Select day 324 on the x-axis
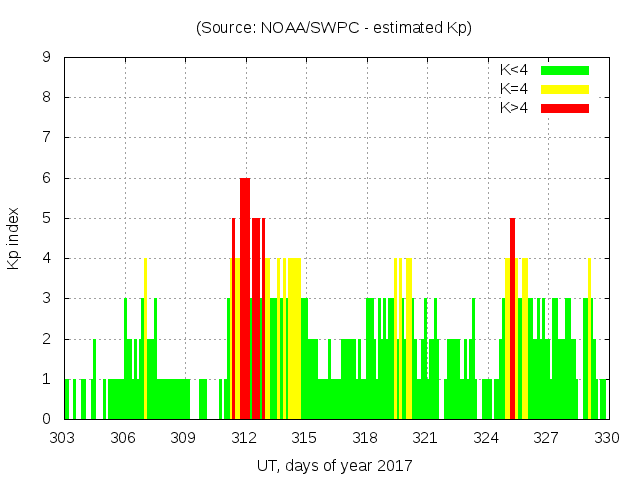 (486, 438)
